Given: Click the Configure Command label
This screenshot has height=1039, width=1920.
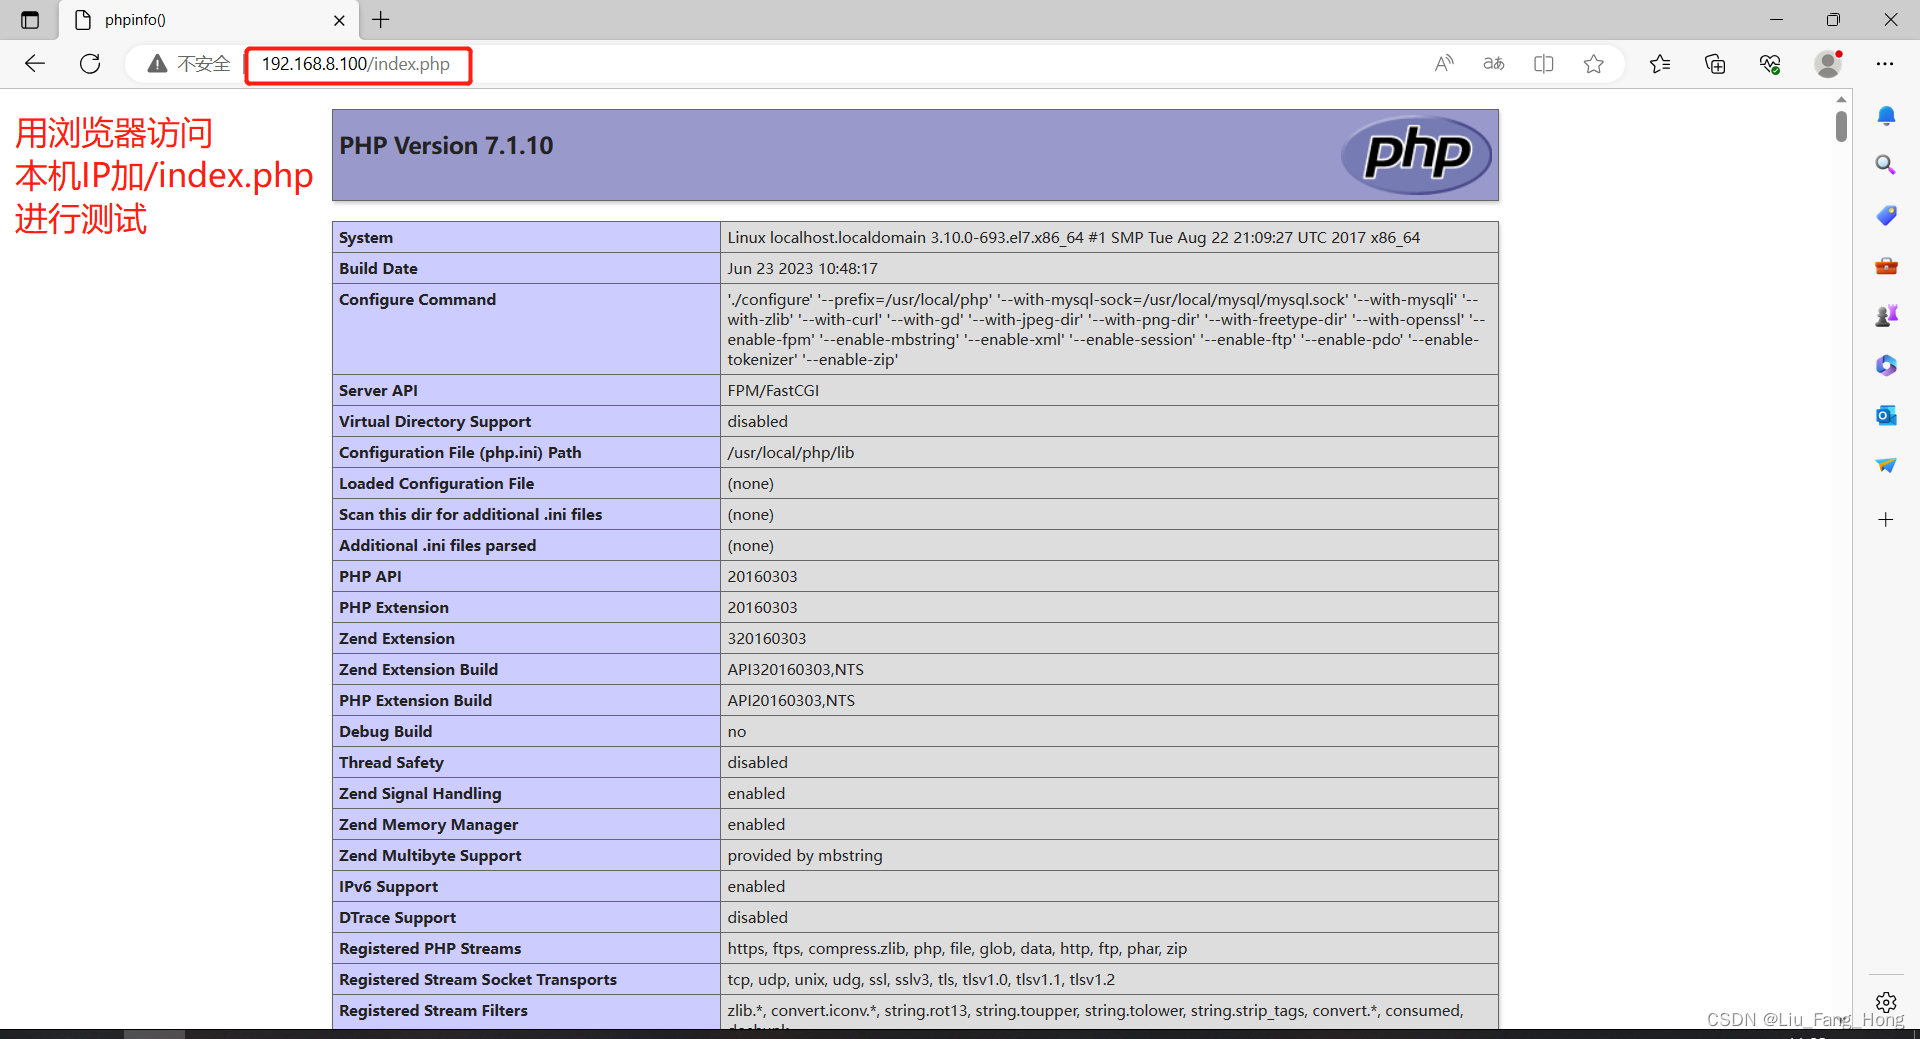Looking at the screenshot, I should (x=417, y=300).
